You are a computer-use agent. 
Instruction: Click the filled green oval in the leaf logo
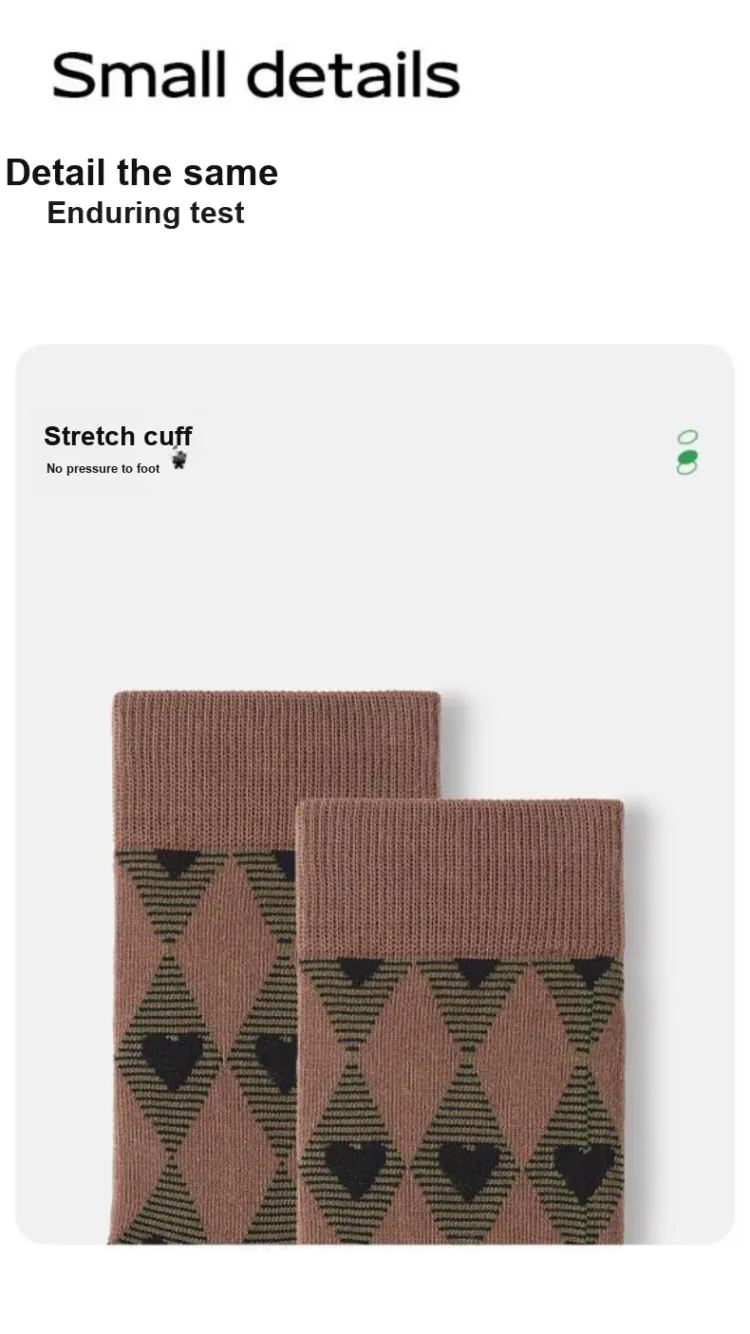click(687, 457)
